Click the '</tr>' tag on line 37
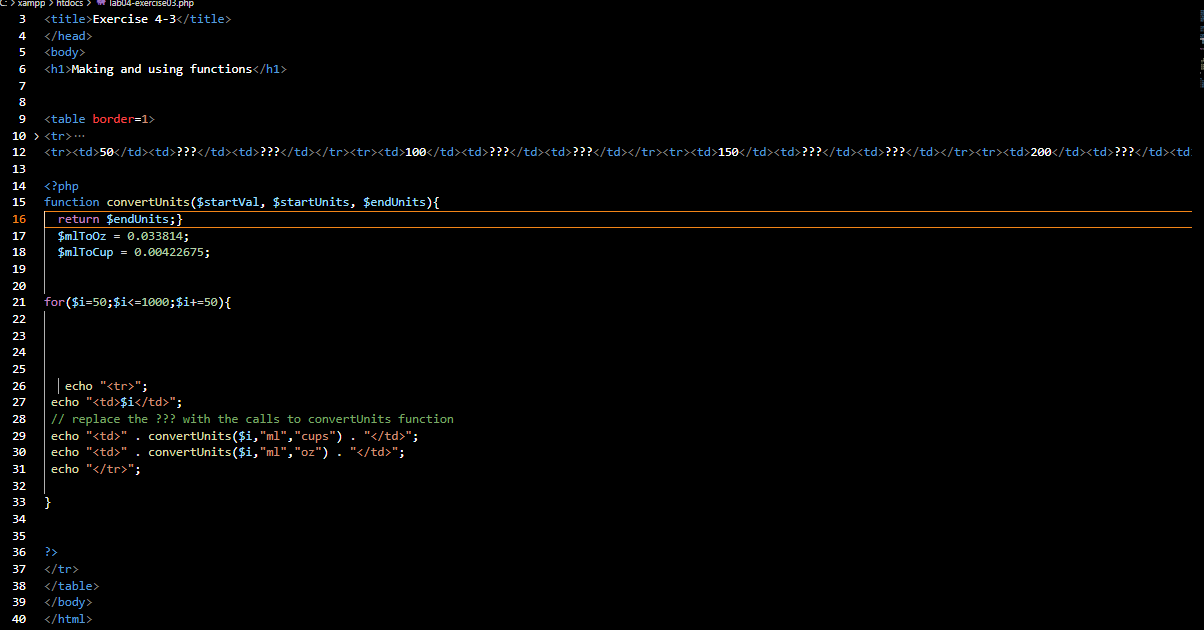The image size is (1204, 630). (61, 569)
